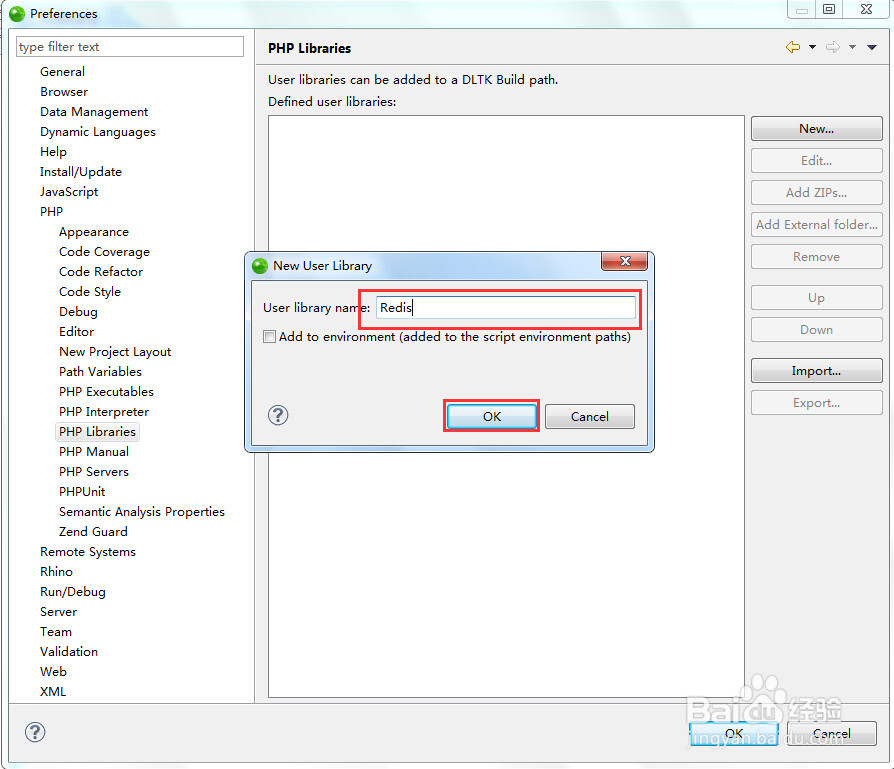Viewport: 894px width, 769px height.
Task: Select JavaScript preference category
Action: [68, 192]
